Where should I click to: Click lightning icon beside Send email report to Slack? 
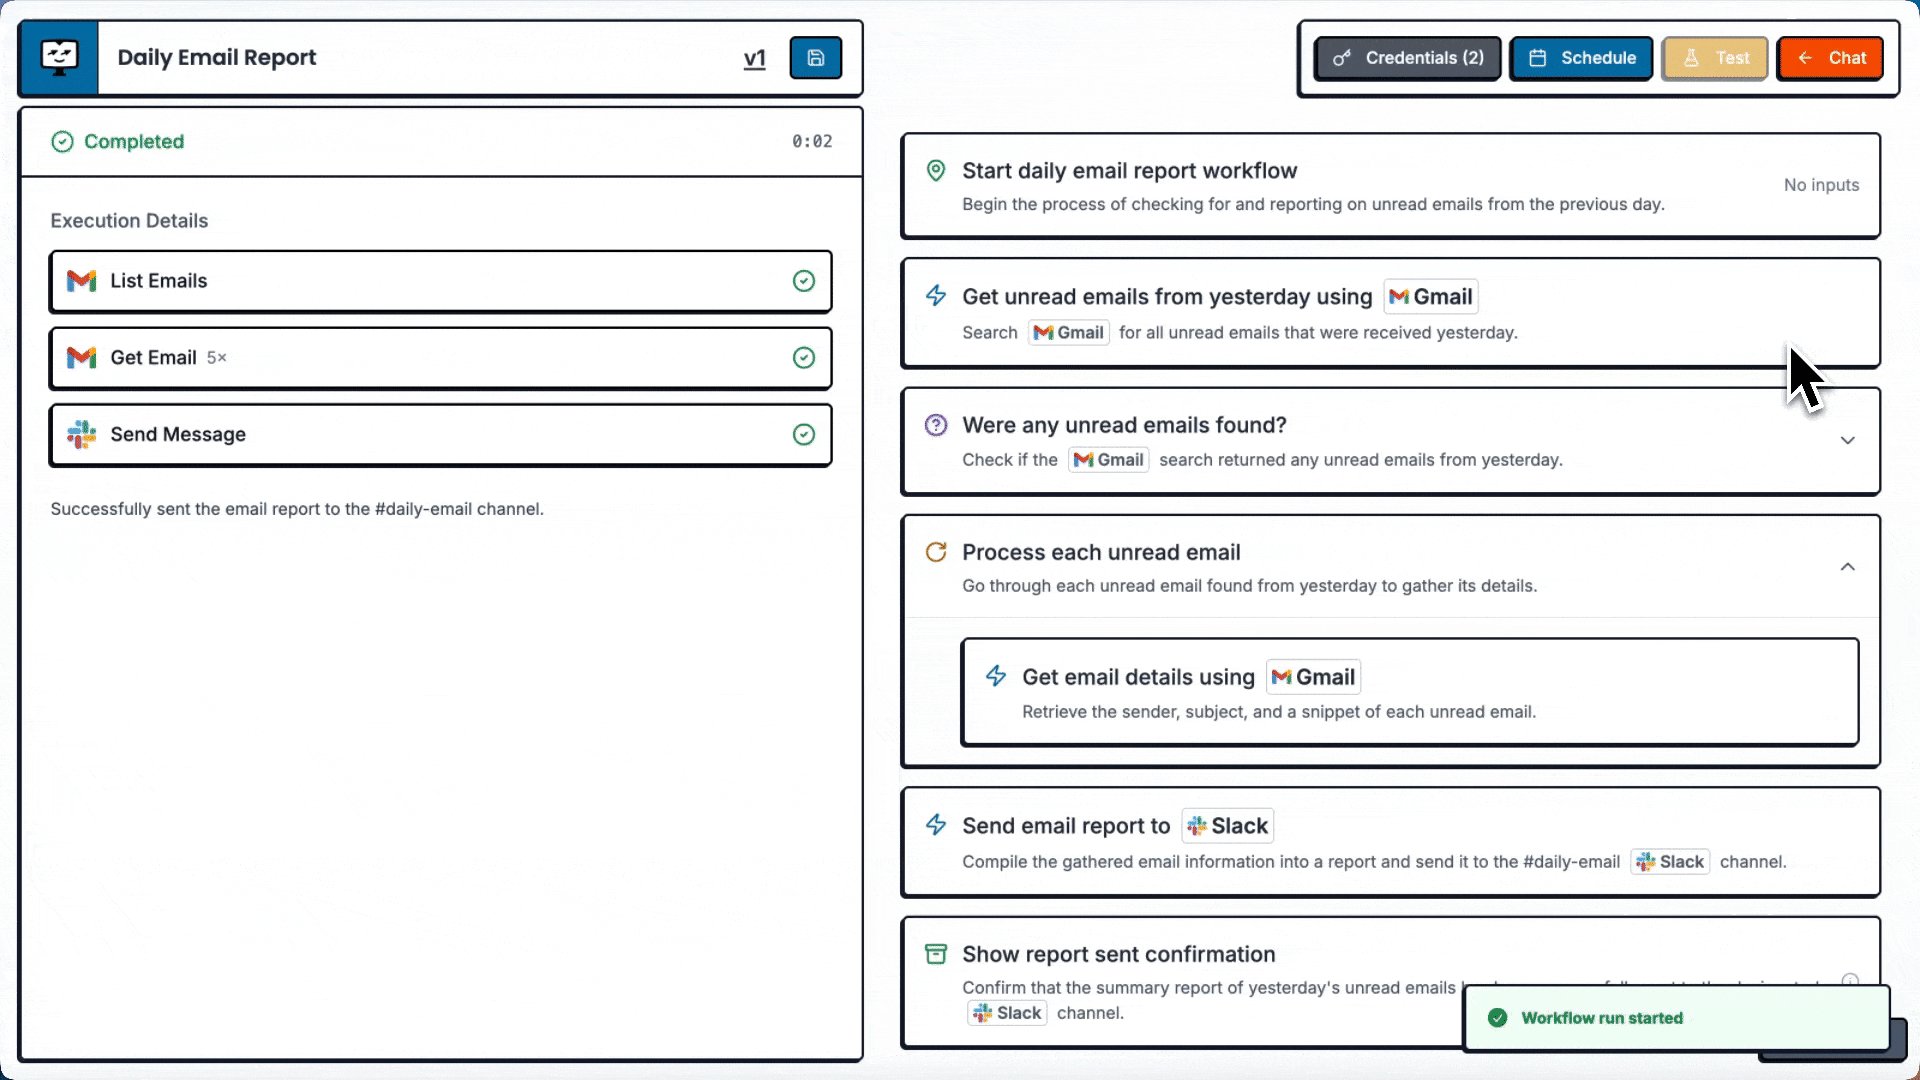(x=936, y=825)
